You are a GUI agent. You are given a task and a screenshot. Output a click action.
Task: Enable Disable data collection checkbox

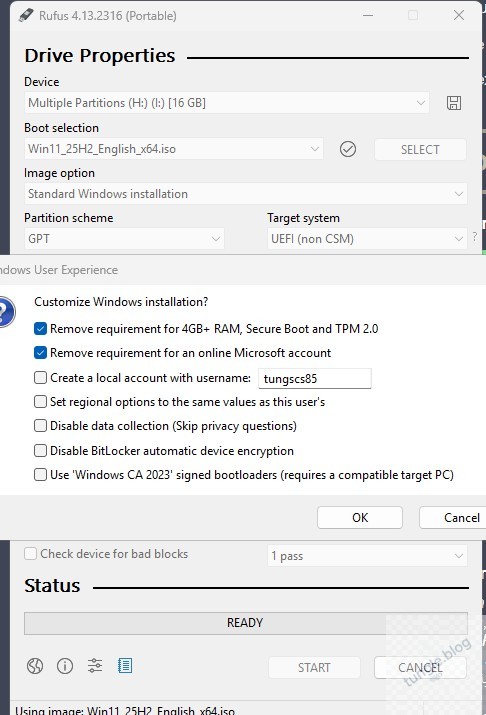click(40, 426)
